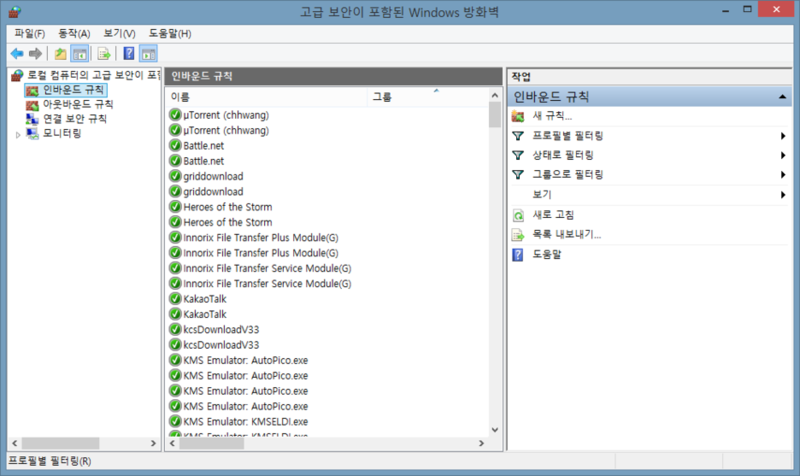Click the Up one level folder icon

(60, 54)
